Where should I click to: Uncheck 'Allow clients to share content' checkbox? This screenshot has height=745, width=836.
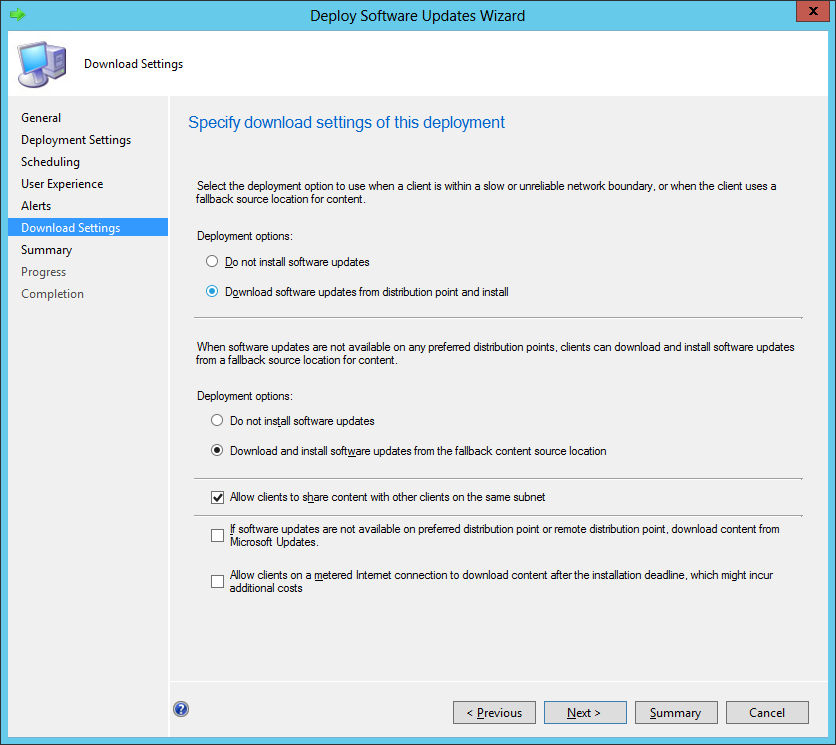tap(217, 497)
